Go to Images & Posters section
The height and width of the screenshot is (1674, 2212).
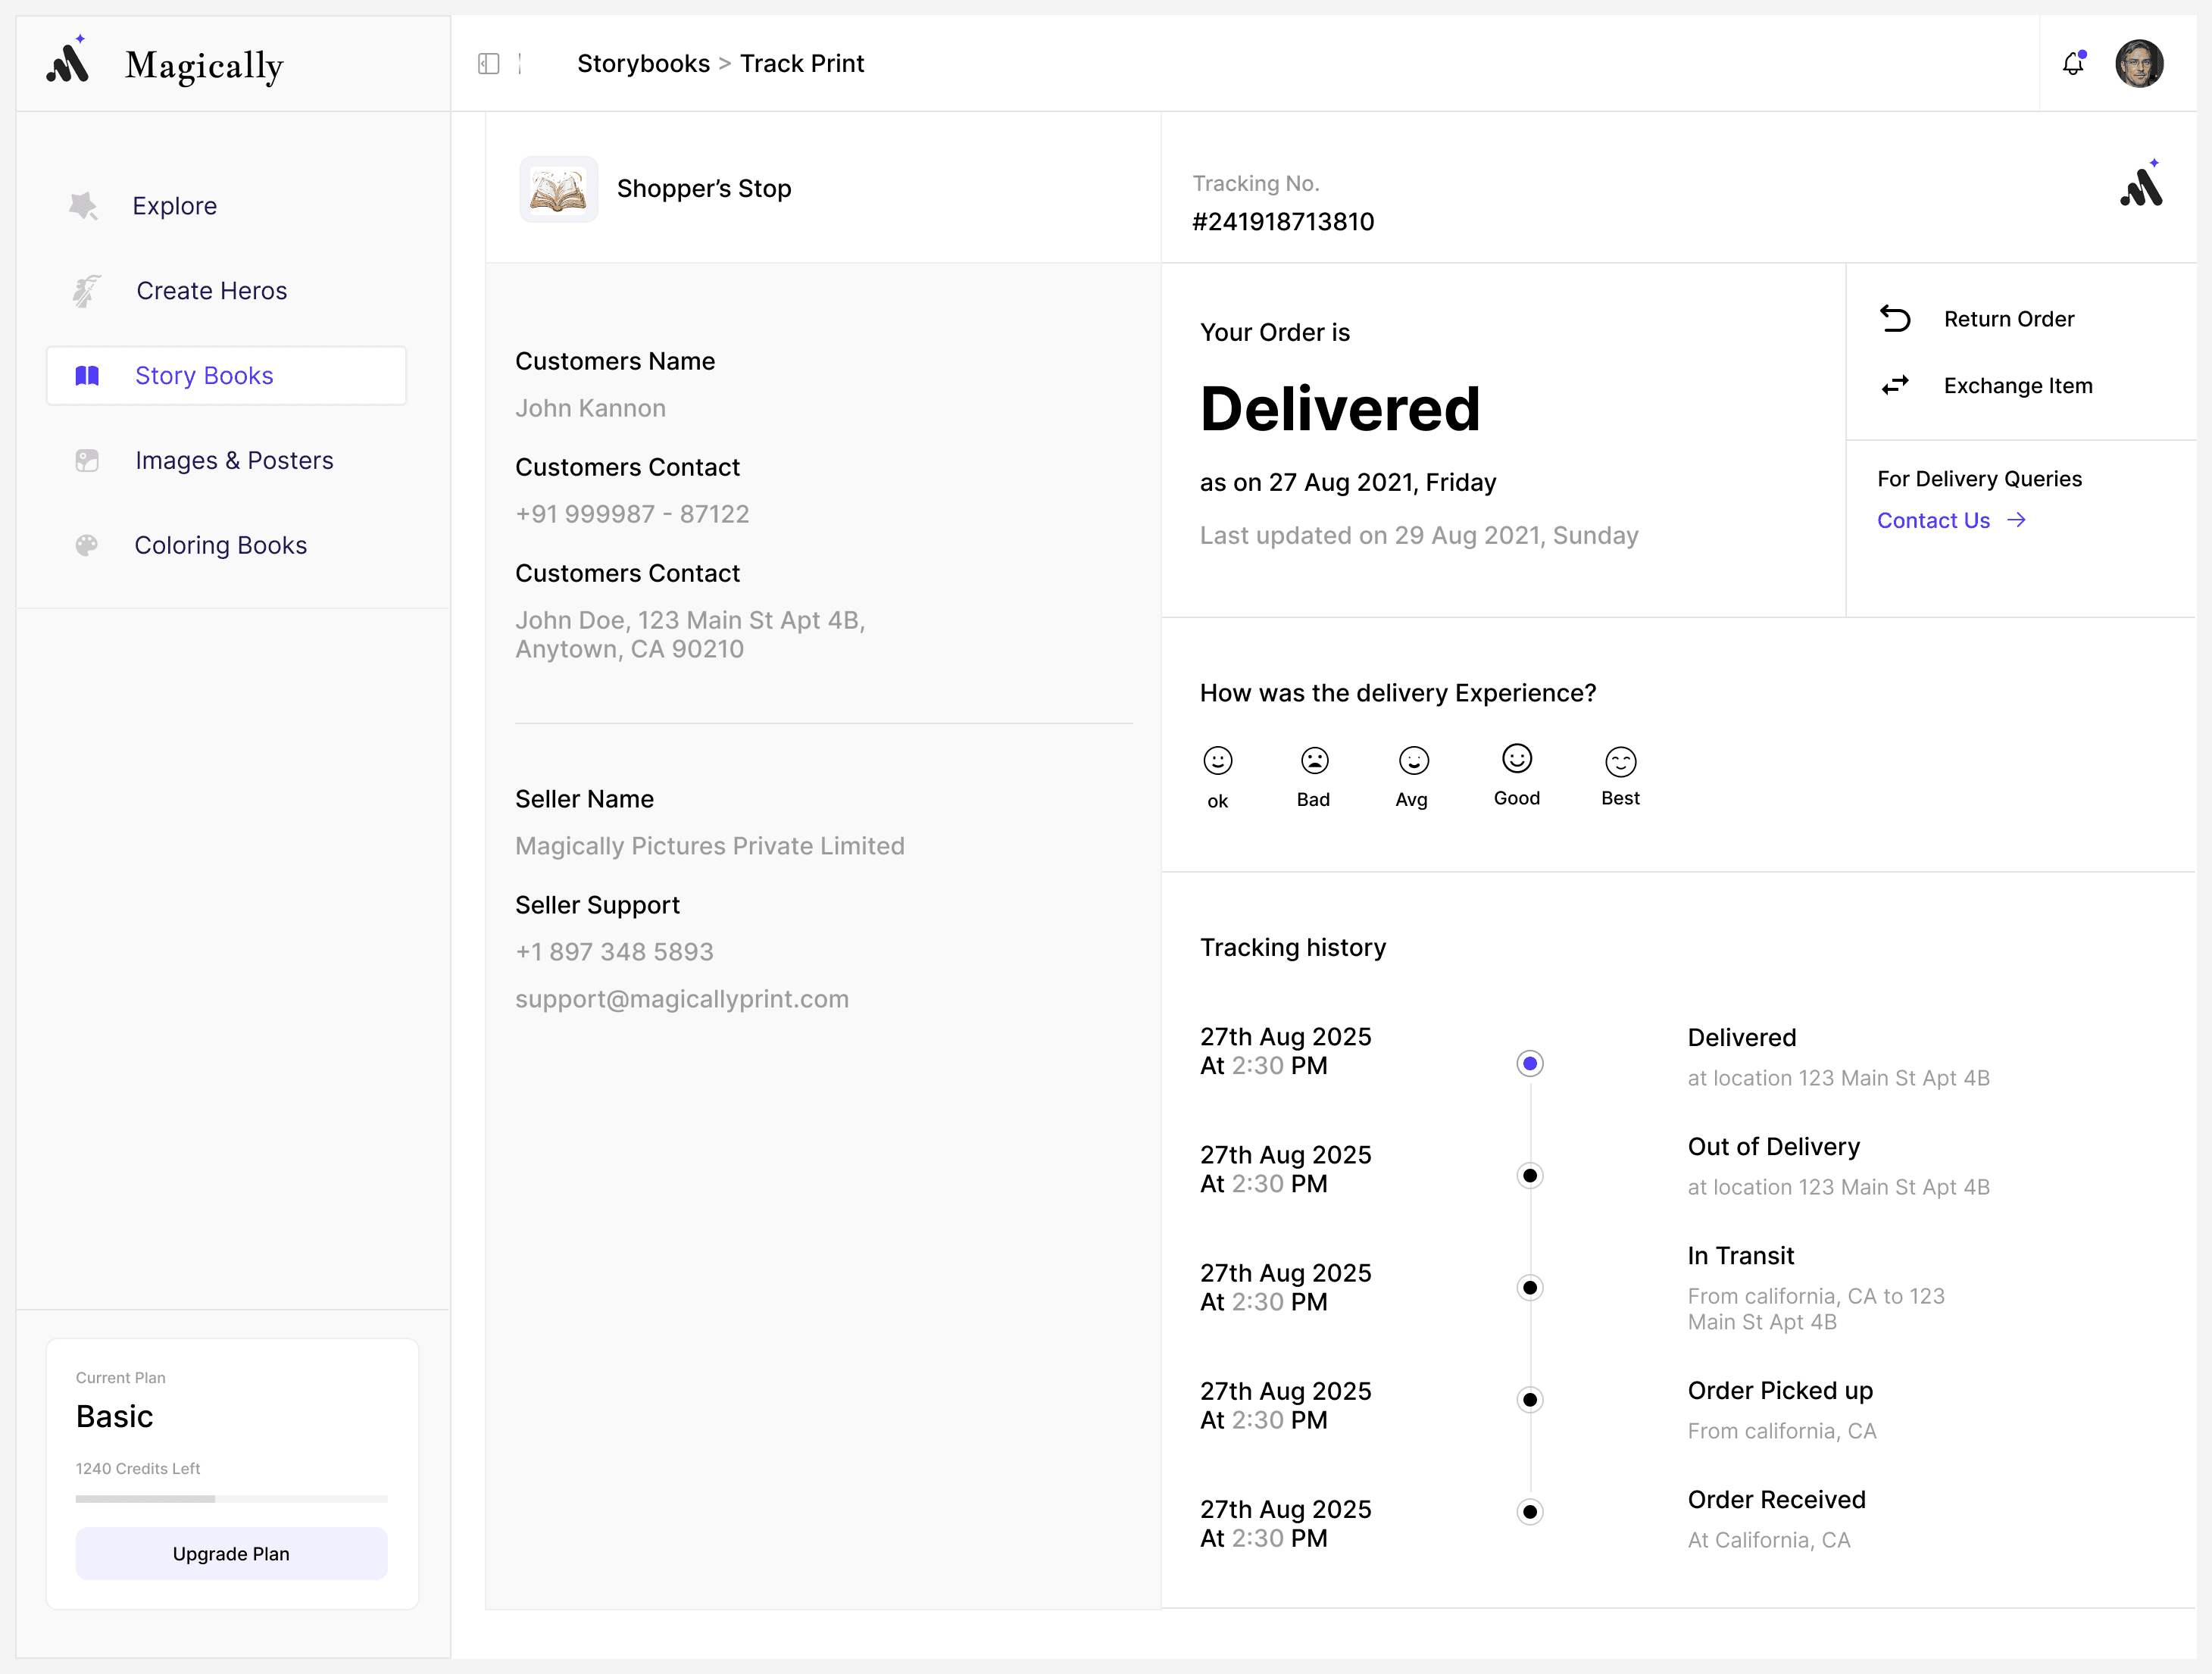(234, 461)
